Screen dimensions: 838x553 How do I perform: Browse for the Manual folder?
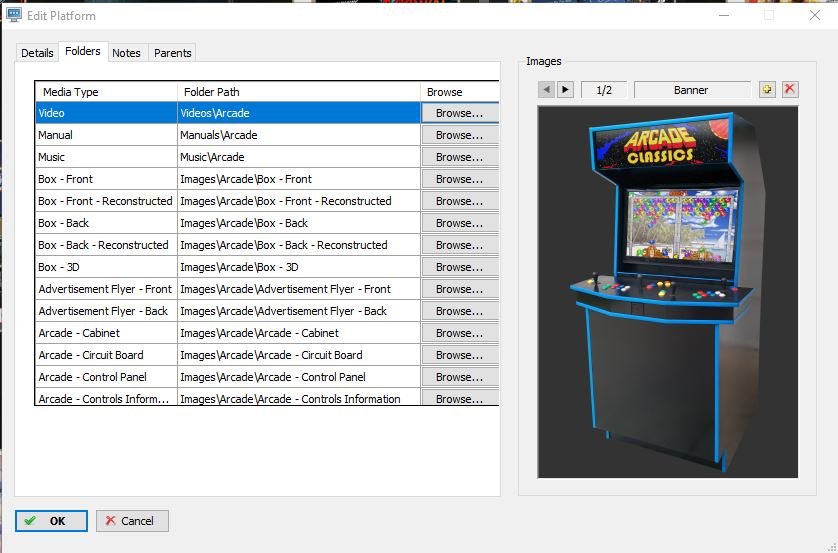tap(460, 135)
